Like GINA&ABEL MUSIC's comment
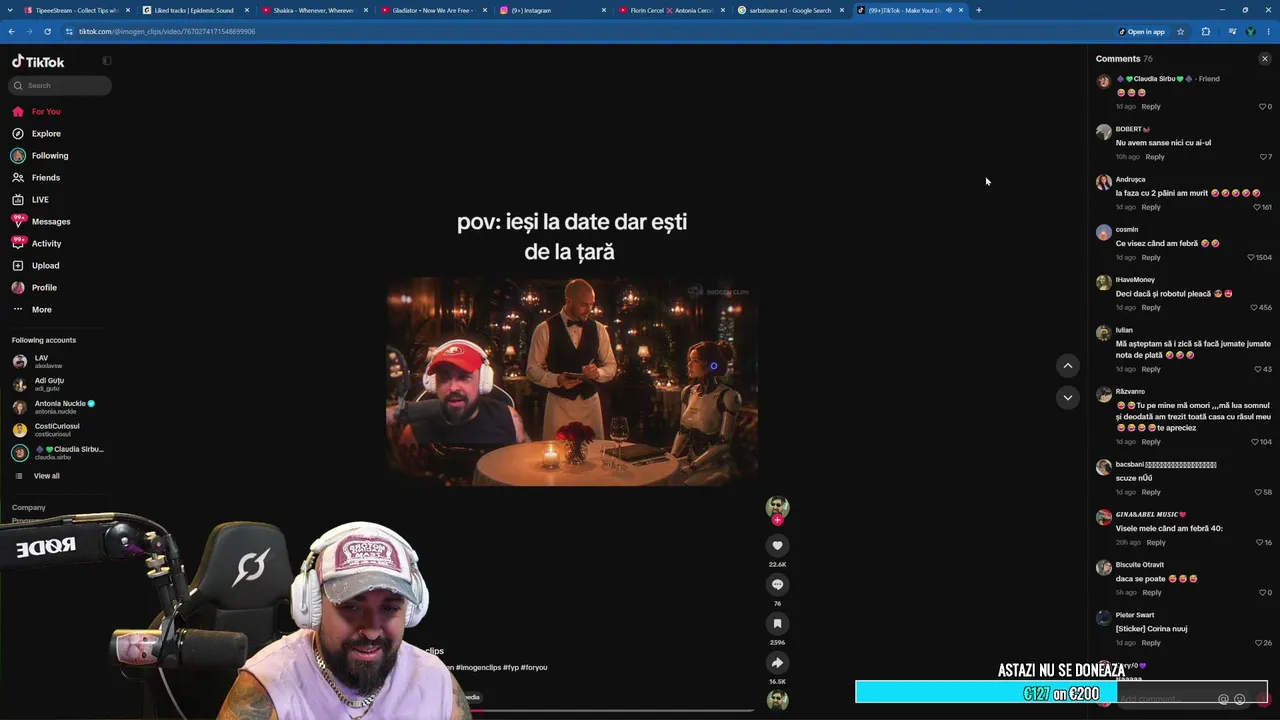This screenshot has height=720, width=1280. (x=1260, y=542)
